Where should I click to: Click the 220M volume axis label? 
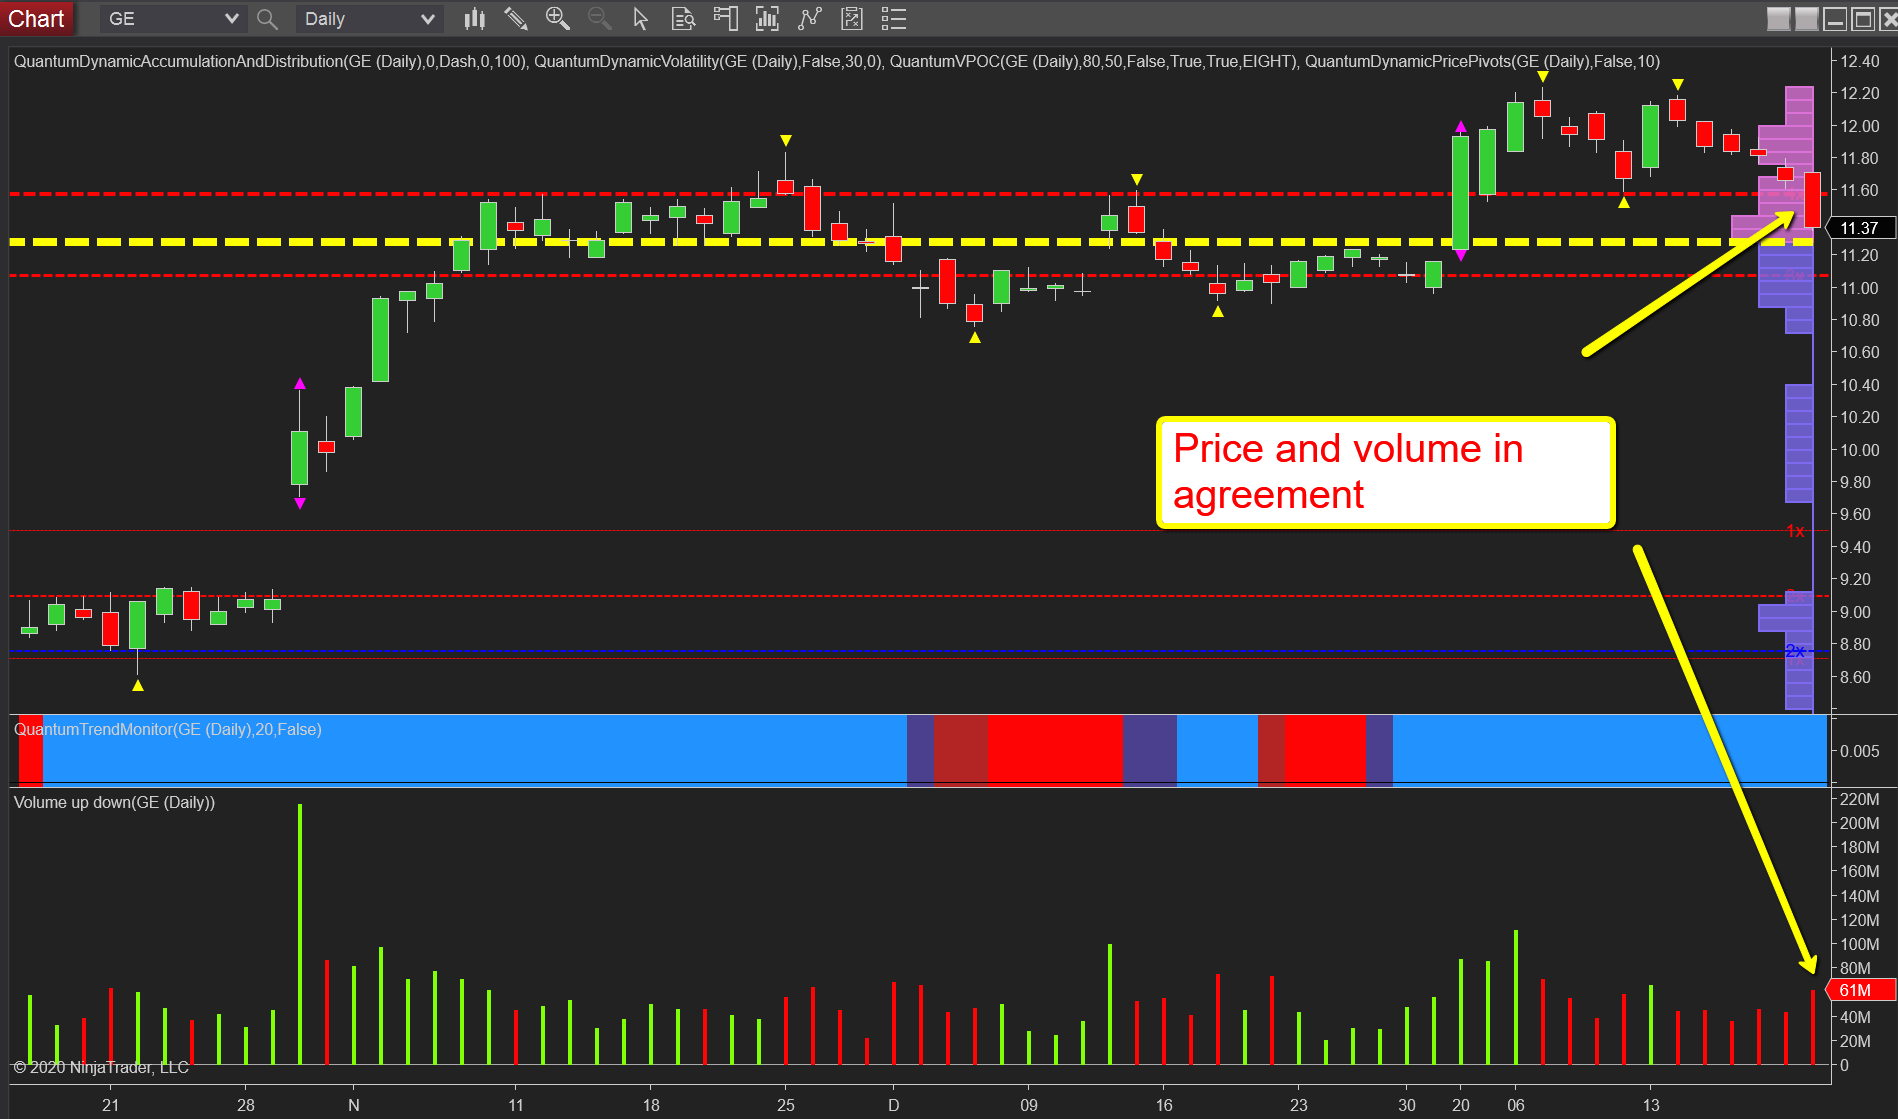point(1860,800)
